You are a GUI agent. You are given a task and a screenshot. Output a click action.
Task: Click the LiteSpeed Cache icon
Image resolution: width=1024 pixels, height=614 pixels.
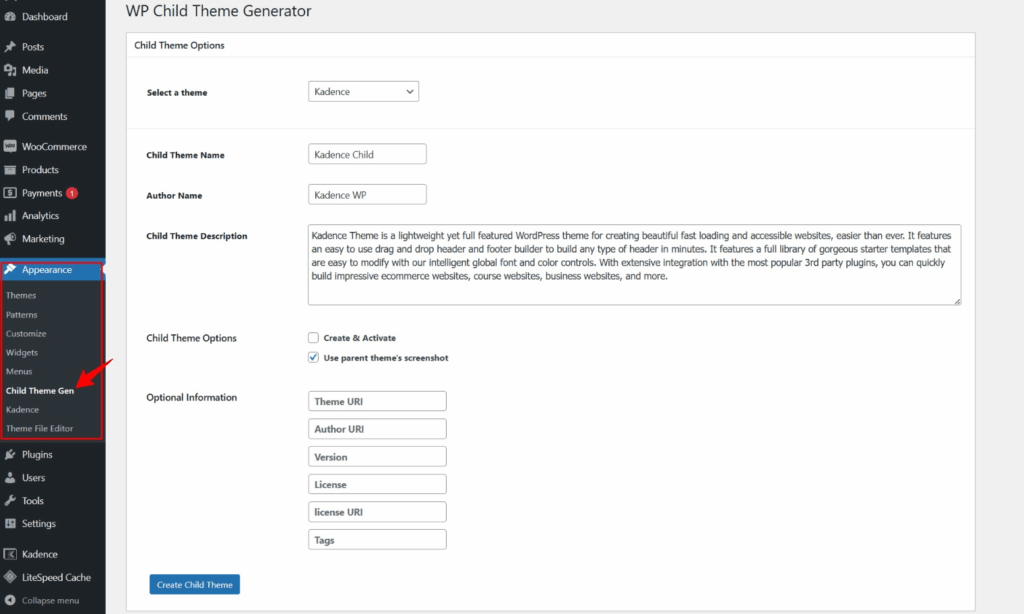pyautogui.click(x=10, y=577)
